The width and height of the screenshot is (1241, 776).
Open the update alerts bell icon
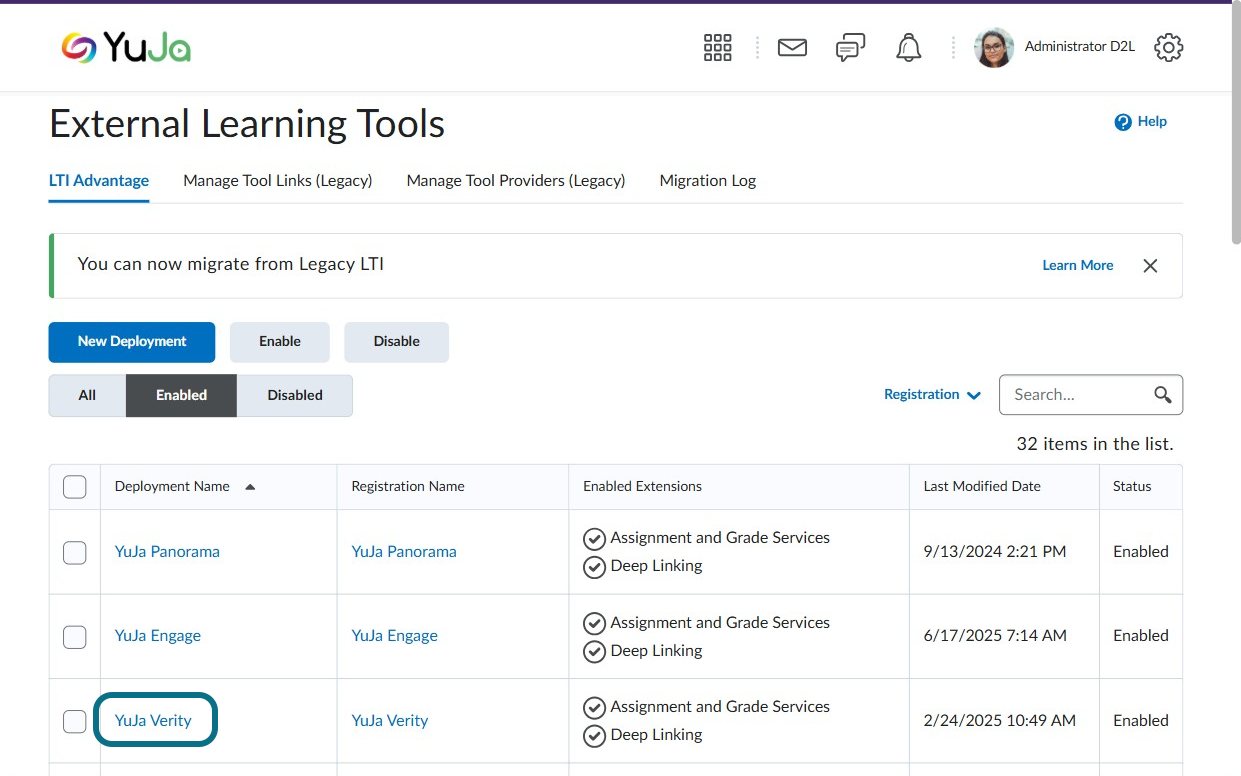click(908, 47)
